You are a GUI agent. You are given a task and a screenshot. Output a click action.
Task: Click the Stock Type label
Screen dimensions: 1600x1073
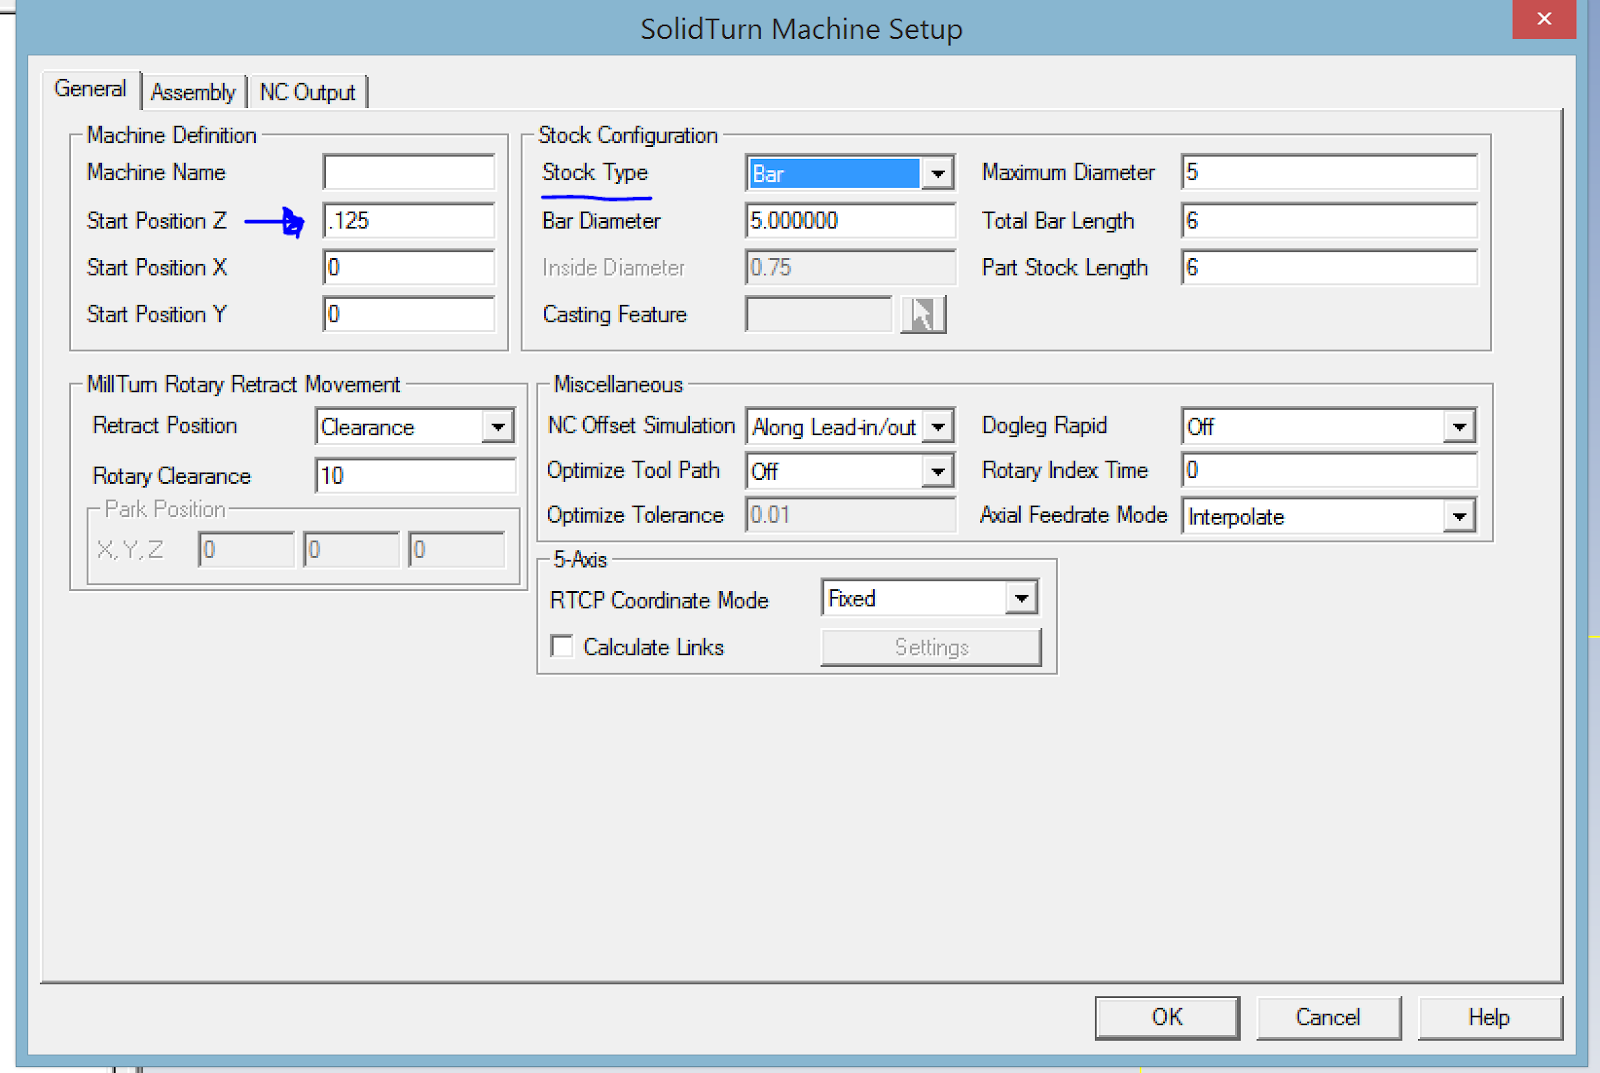(x=595, y=172)
